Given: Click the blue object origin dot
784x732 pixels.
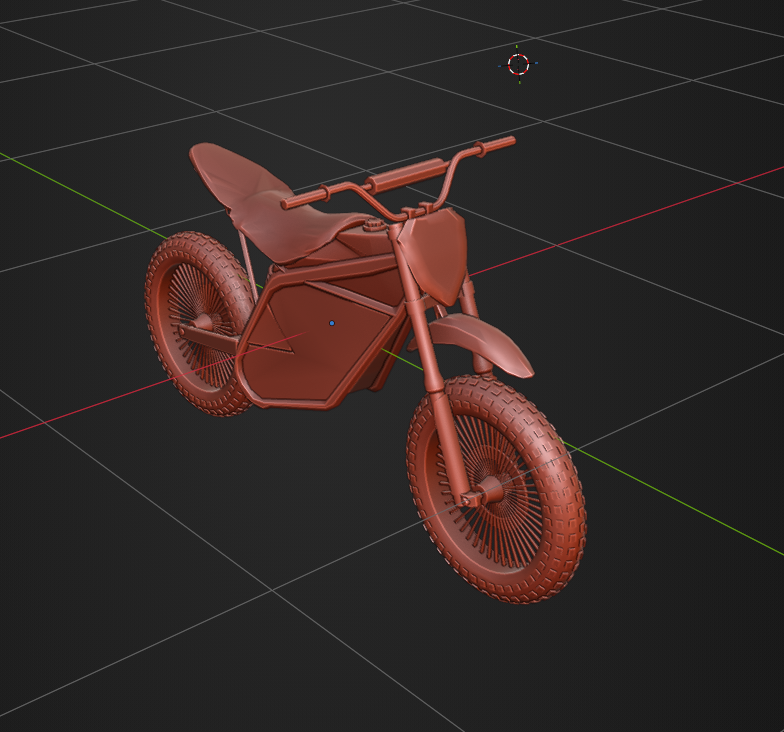Looking at the screenshot, I should click(332, 324).
